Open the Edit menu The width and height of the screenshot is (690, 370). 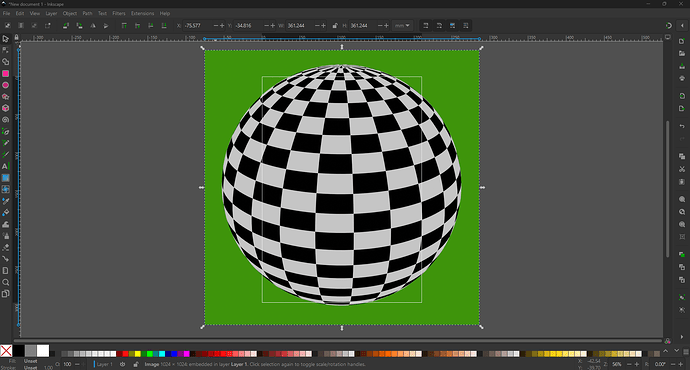point(20,13)
